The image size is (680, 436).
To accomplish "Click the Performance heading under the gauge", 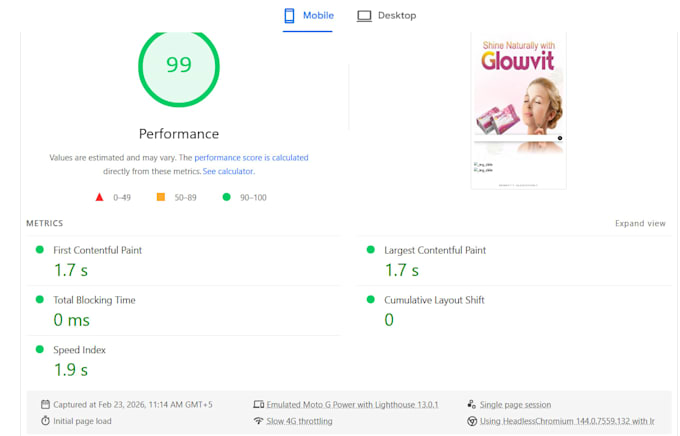I will pyautogui.click(x=179, y=134).
